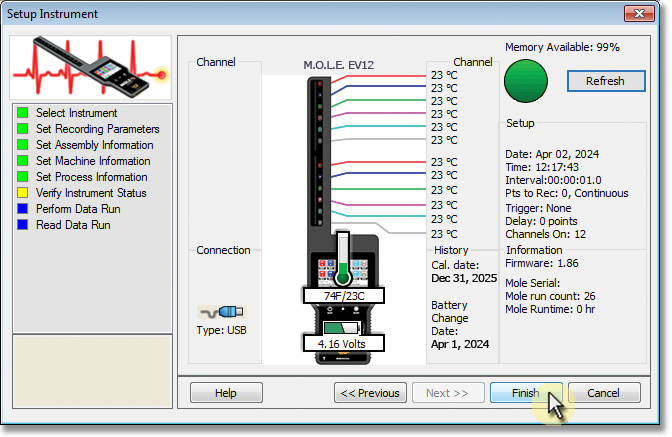
Task: Click the Cancel button
Action: pyautogui.click(x=604, y=392)
